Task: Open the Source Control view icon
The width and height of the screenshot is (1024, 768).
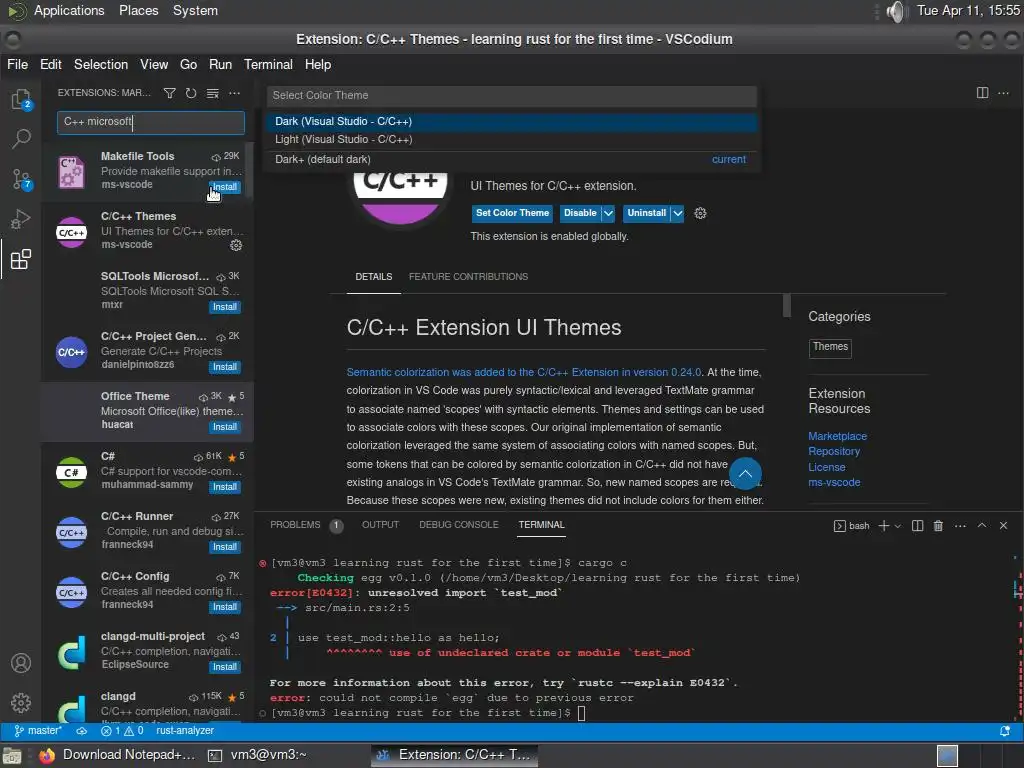Action: 21,179
